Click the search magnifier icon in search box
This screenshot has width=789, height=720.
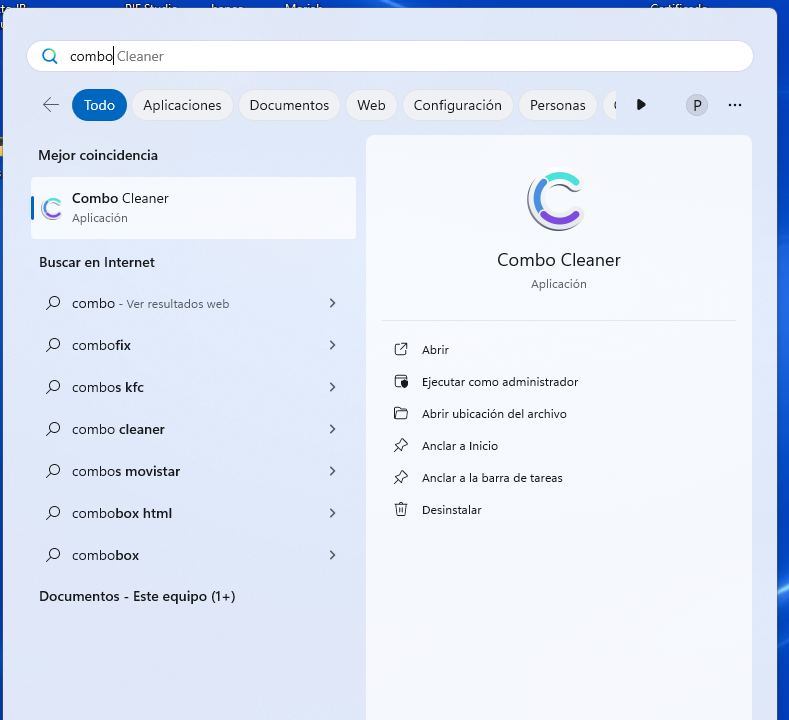click(49, 56)
